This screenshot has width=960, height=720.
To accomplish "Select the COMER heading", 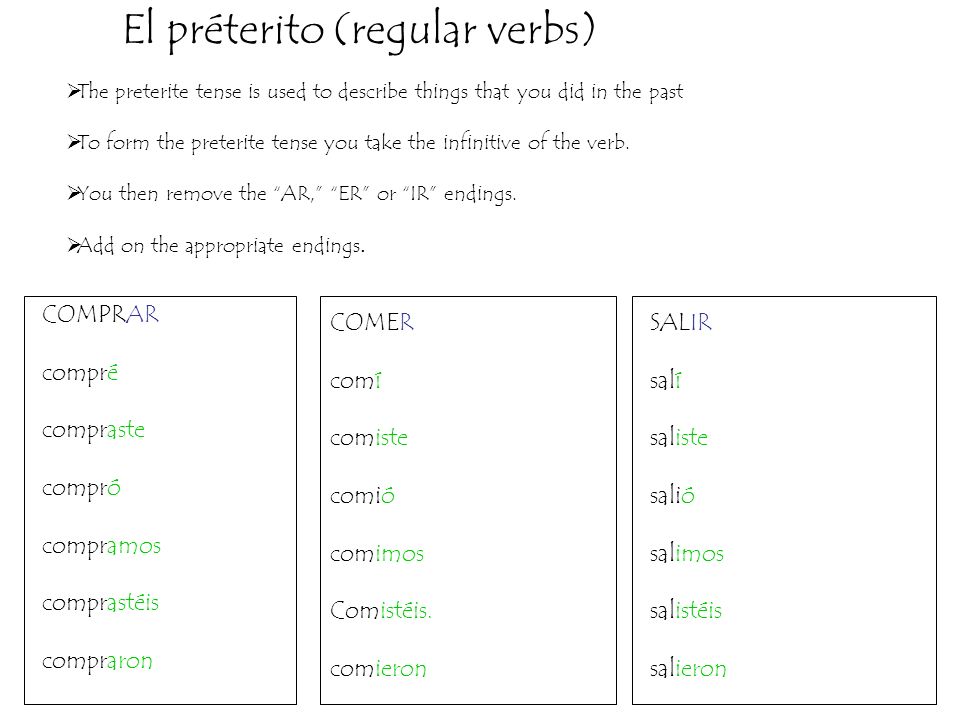I will point(372,322).
